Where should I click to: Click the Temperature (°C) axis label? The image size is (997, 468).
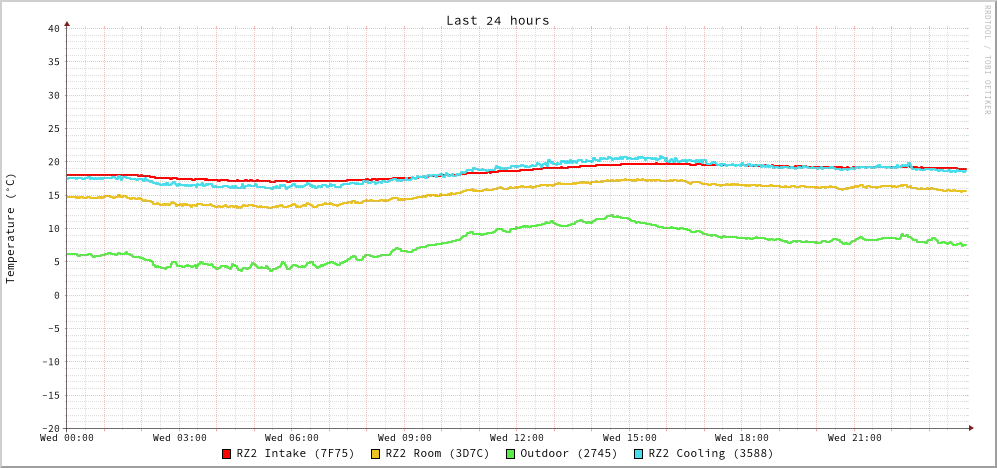click(x=11, y=228)
